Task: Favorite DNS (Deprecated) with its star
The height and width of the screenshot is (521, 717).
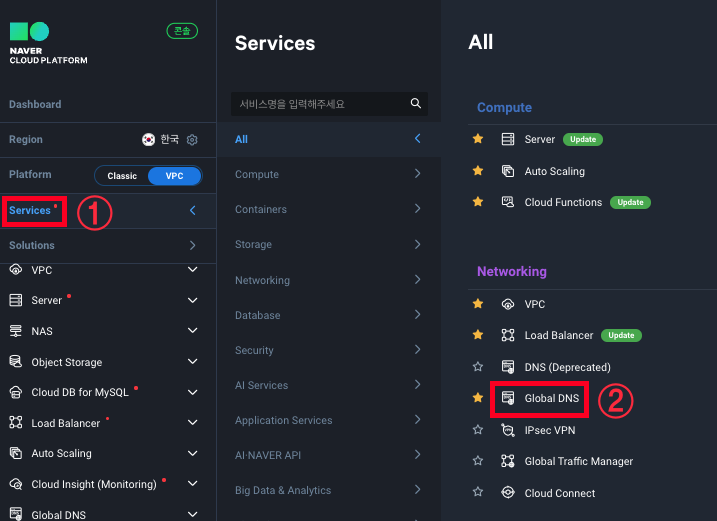Action: (x=478, y=366)
